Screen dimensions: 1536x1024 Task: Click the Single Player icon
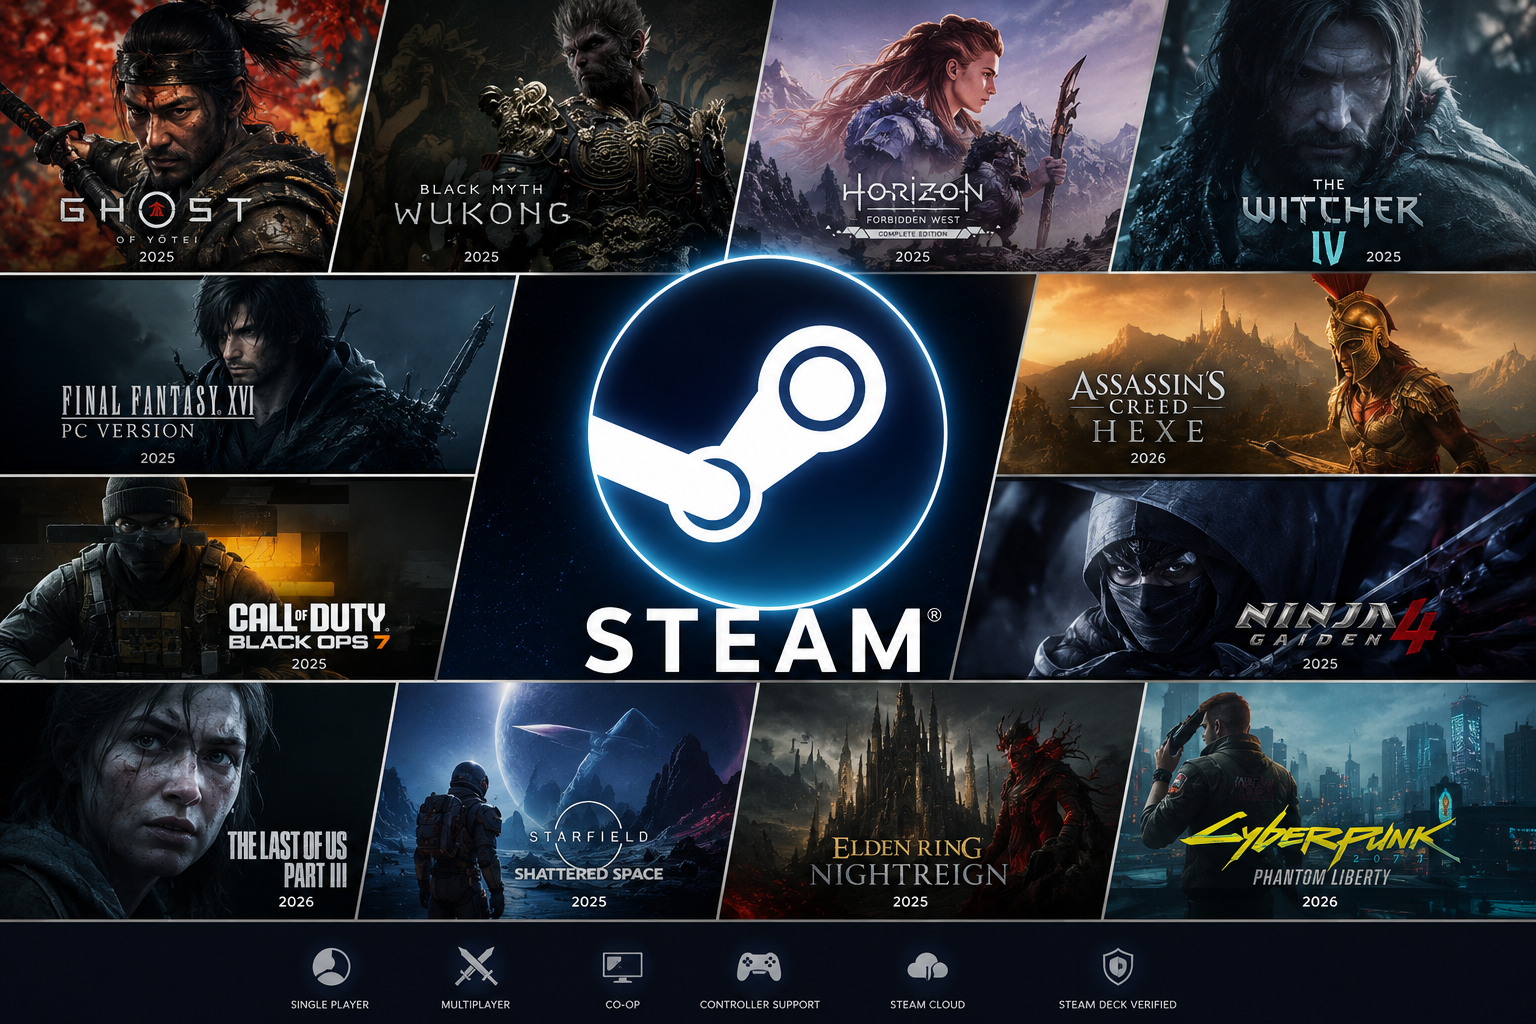(x=331, y=967)
